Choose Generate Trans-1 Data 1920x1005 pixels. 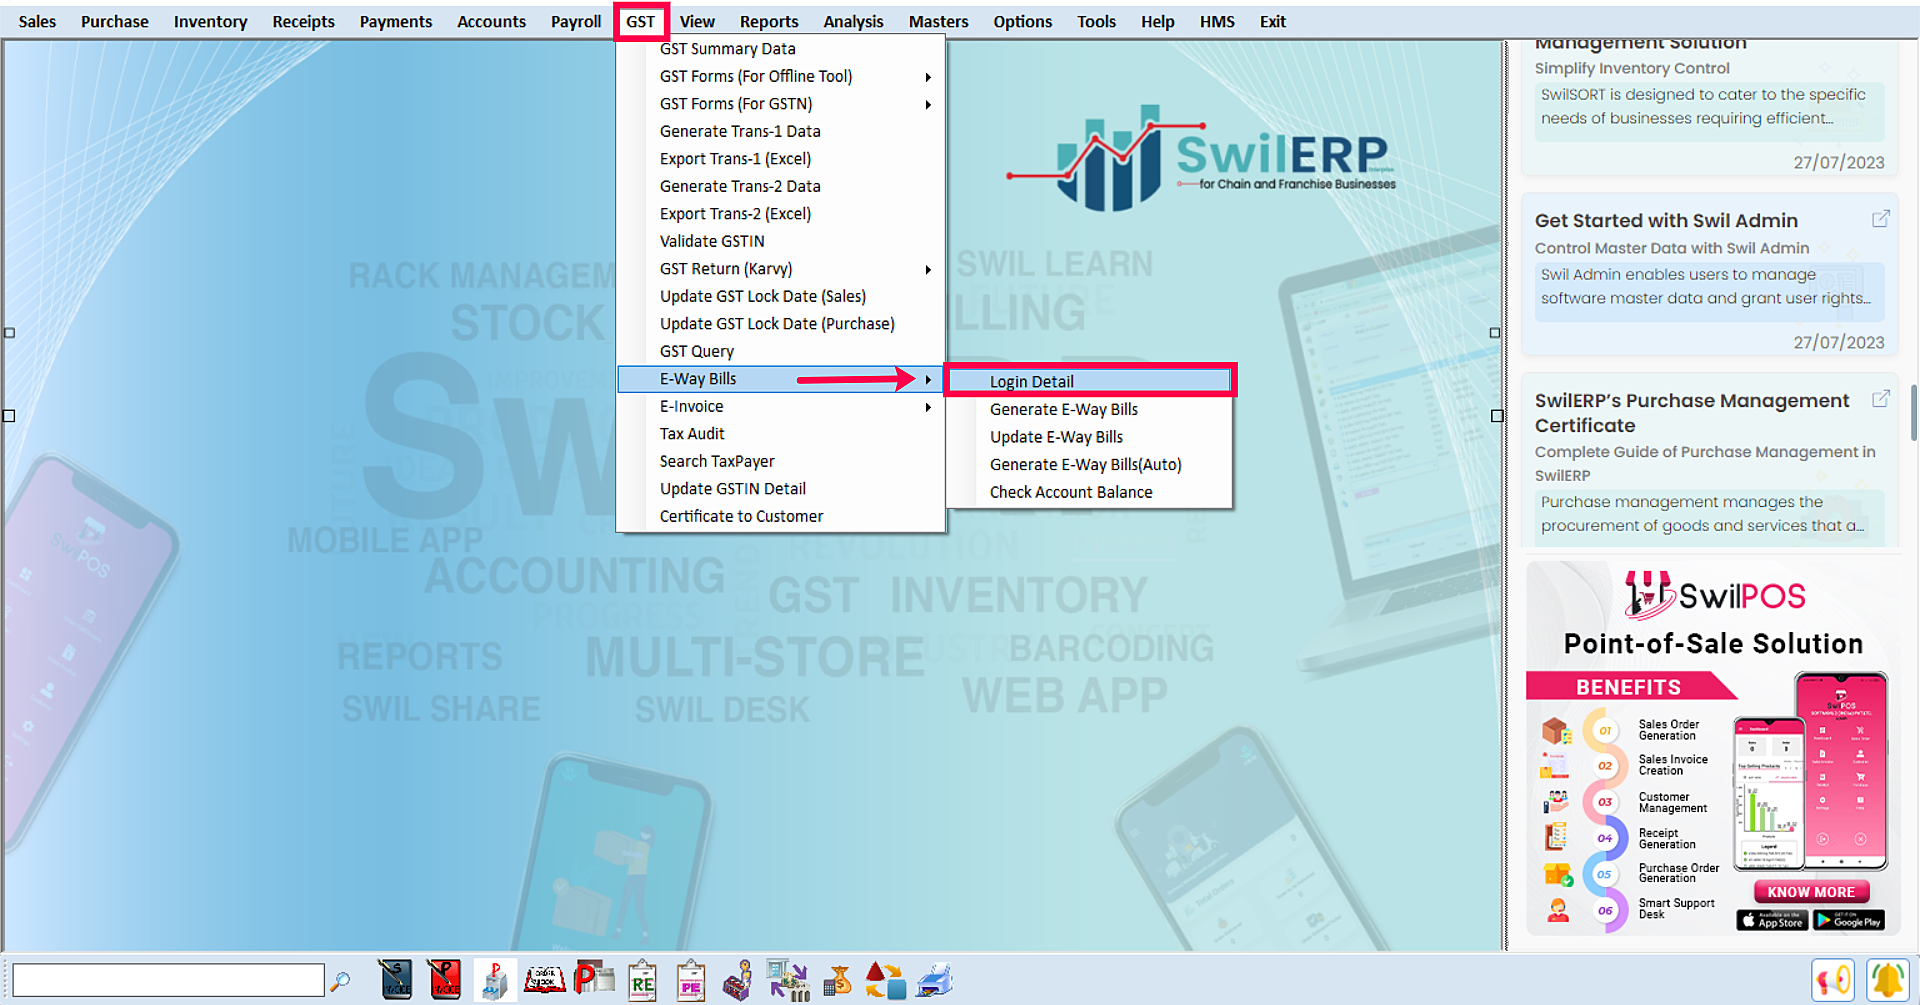[780, 131]
